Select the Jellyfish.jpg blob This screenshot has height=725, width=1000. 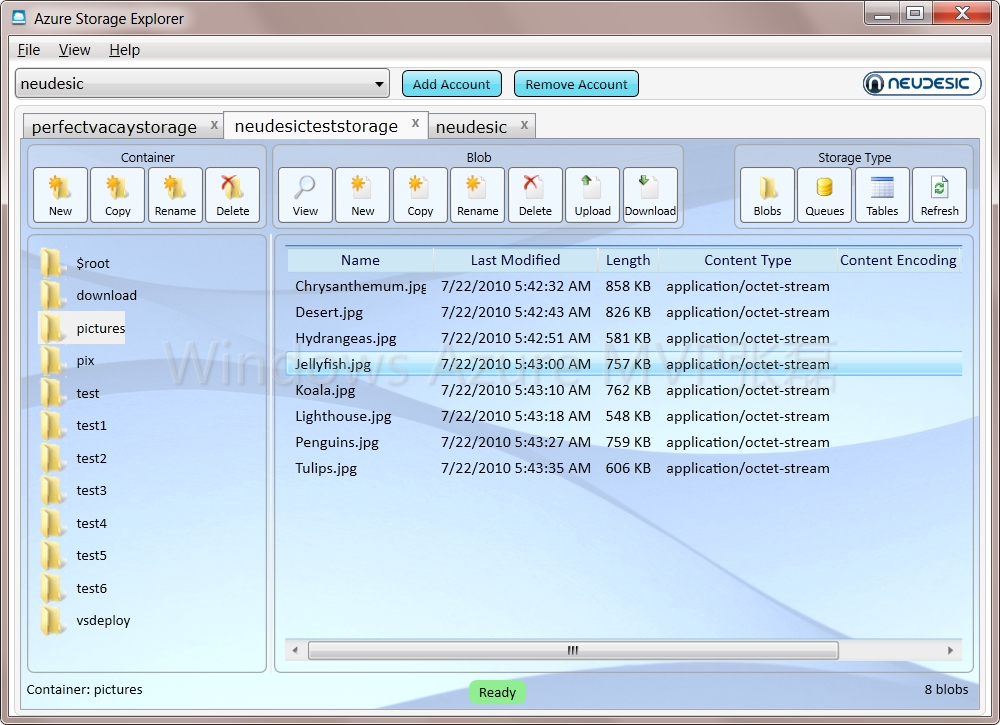click(x=624, y=364)
